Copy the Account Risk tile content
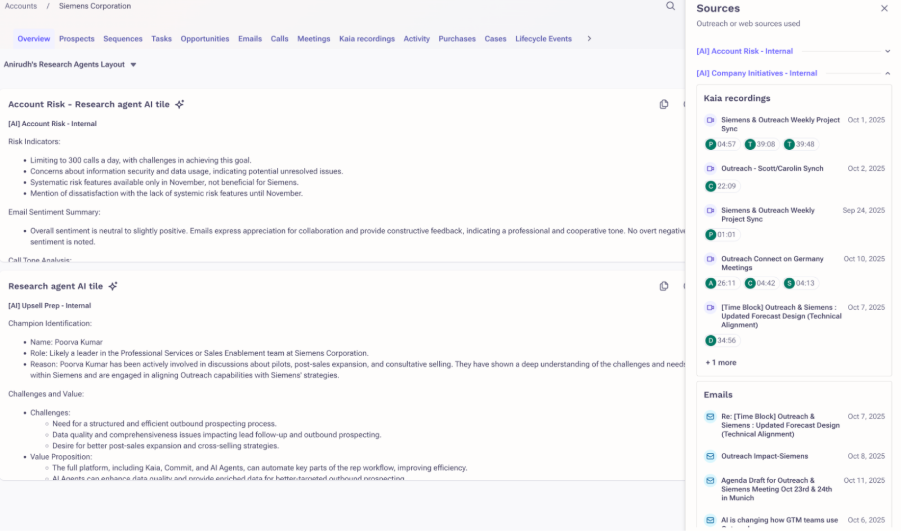The width and height of the screenshot is (901, 531). (664, 104)
